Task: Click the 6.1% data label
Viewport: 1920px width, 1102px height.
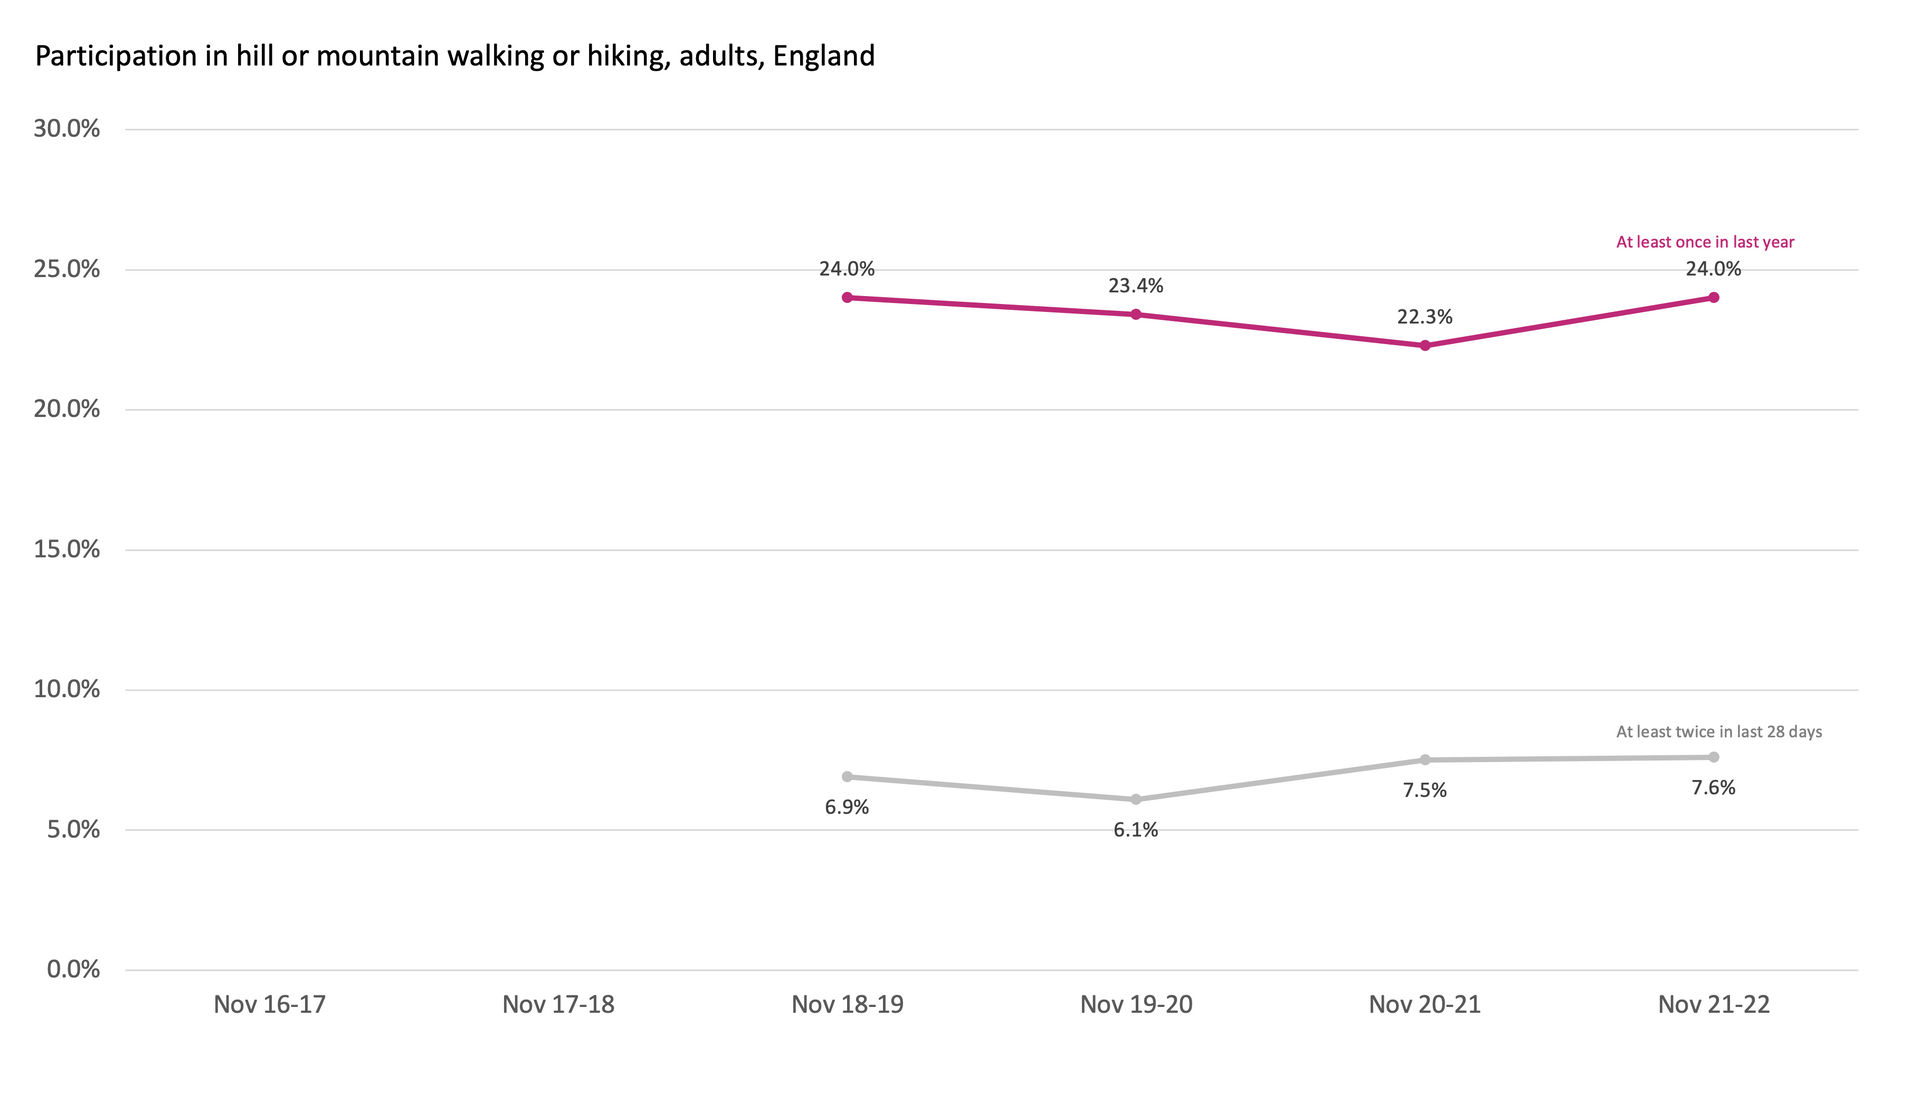Action: pos(1135,830)
